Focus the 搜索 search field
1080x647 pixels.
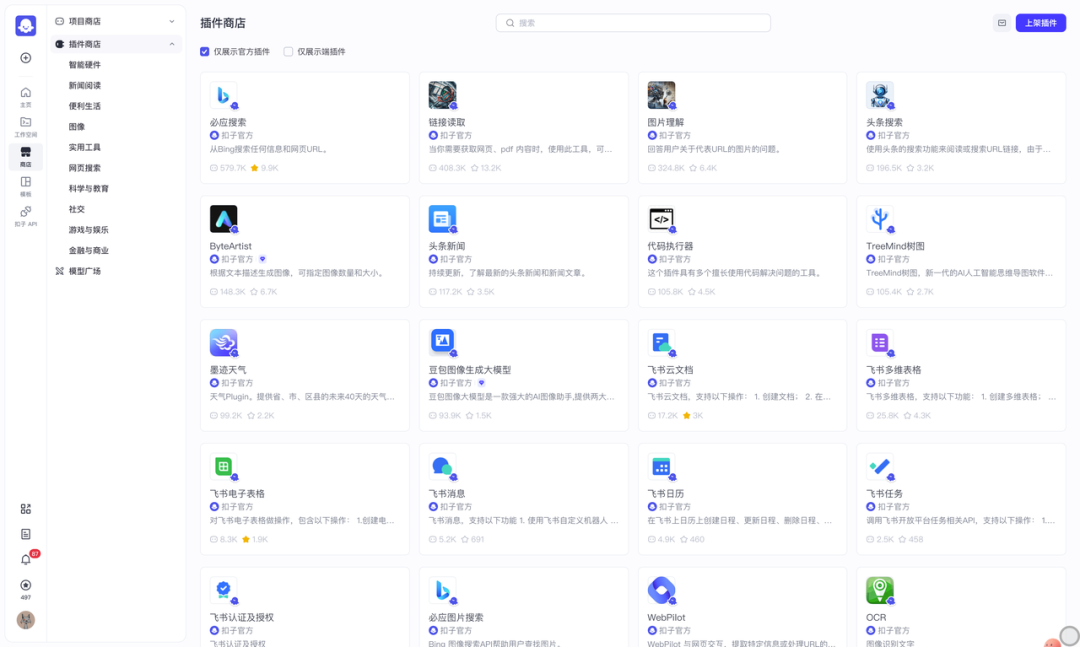633,23
